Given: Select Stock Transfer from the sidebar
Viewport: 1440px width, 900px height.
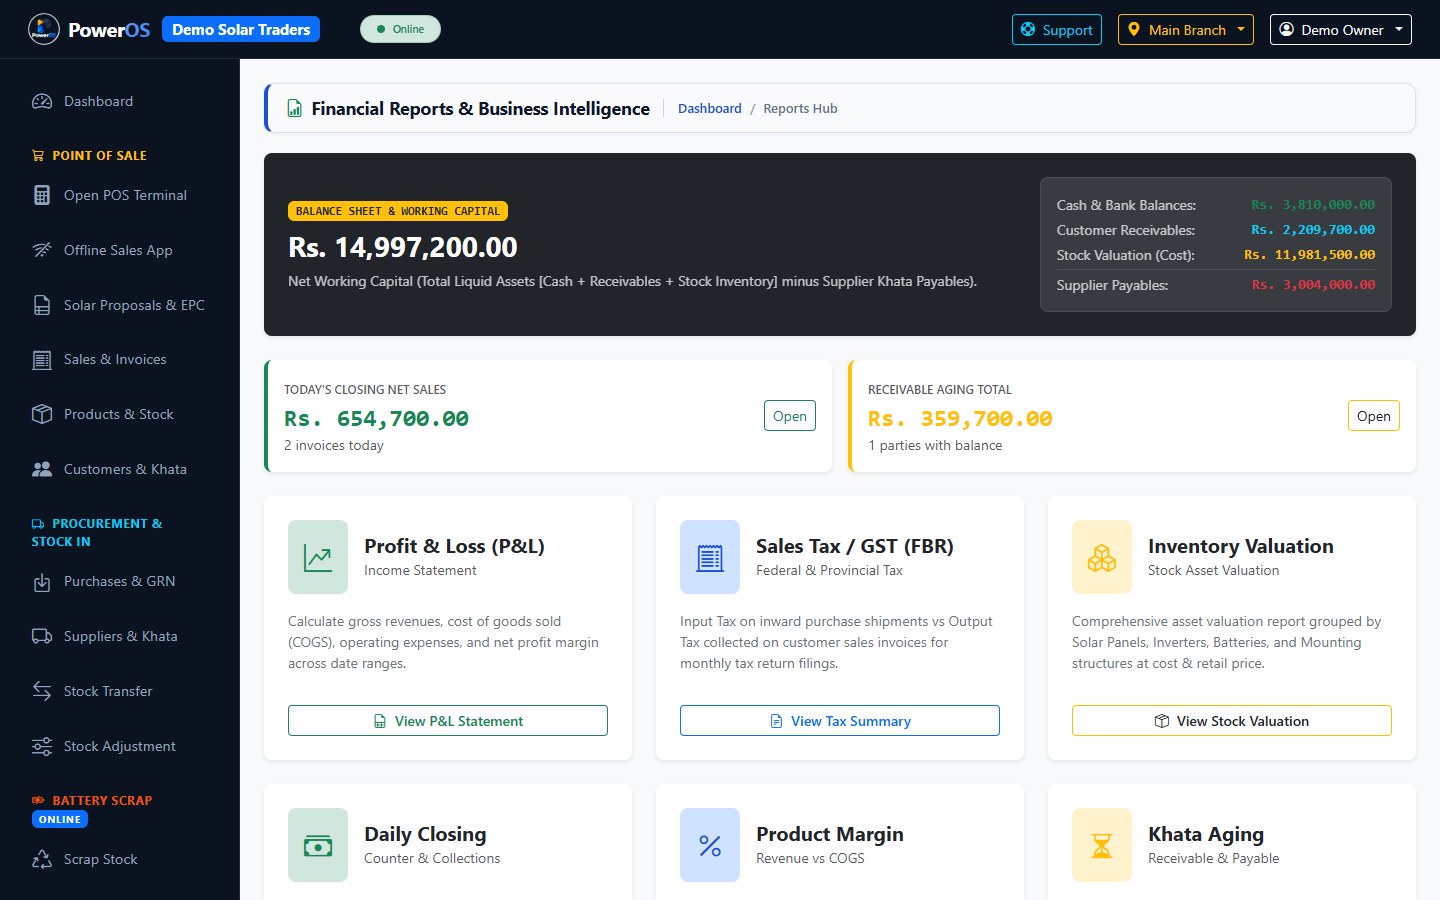Looking at the screenshot, I should coord(120,692).
